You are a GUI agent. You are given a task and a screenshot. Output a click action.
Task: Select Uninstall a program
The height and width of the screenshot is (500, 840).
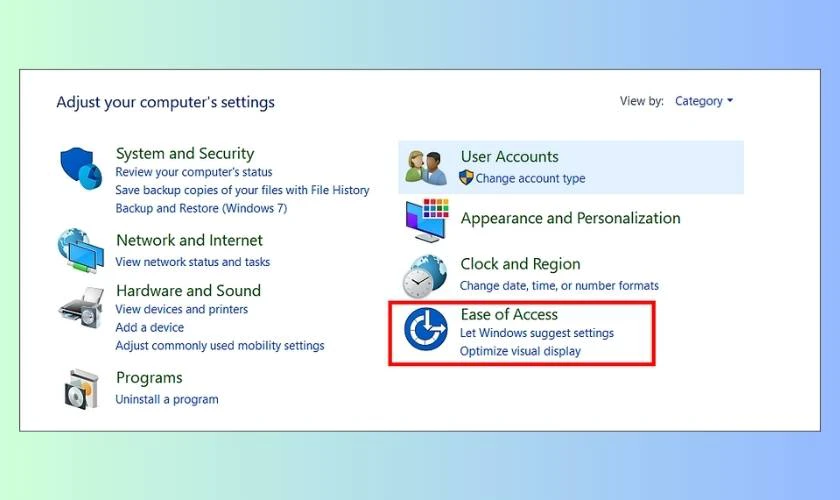click(x=167, y=399)
